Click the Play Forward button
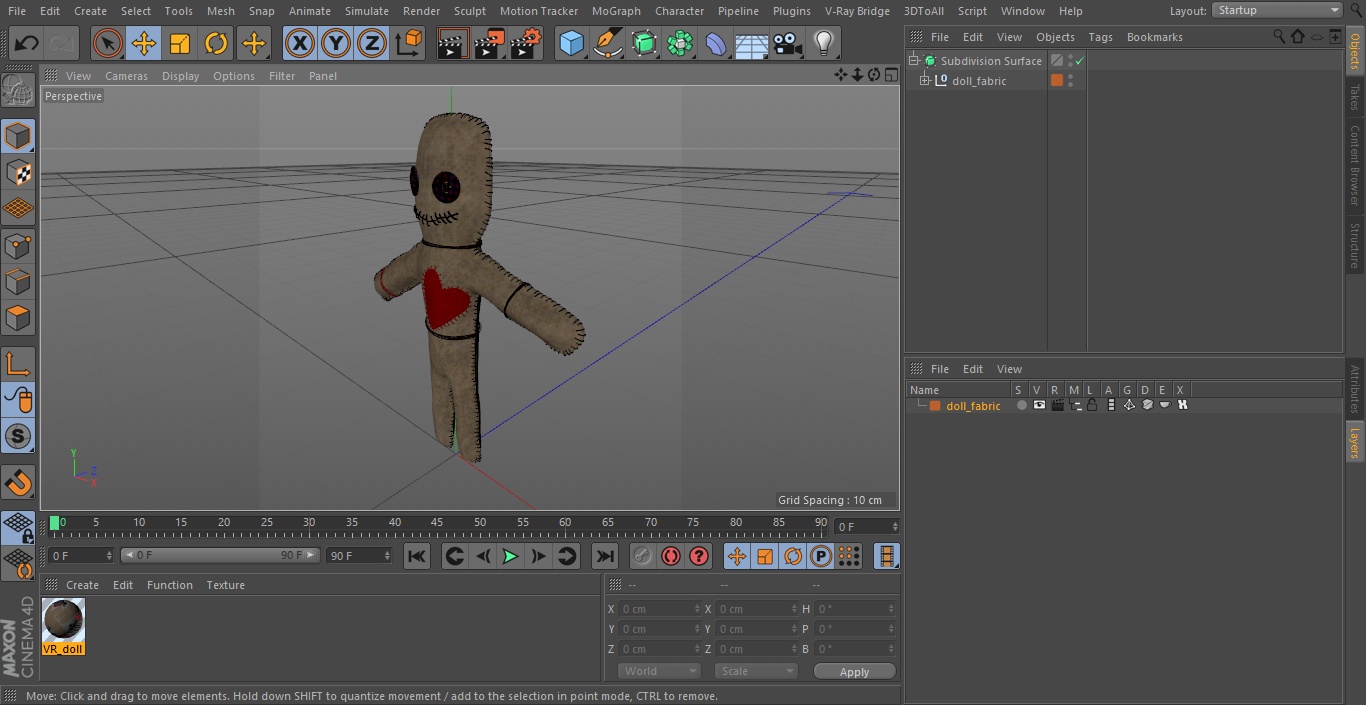This screenshot has height=705, width=1366. click(510, 556)
